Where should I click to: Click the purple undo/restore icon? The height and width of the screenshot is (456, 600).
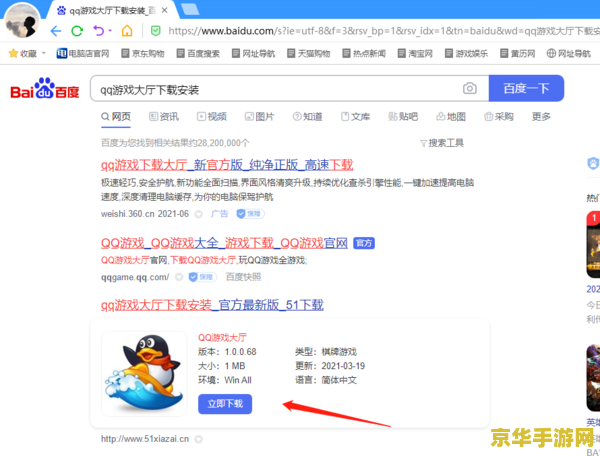pos(99,31)
